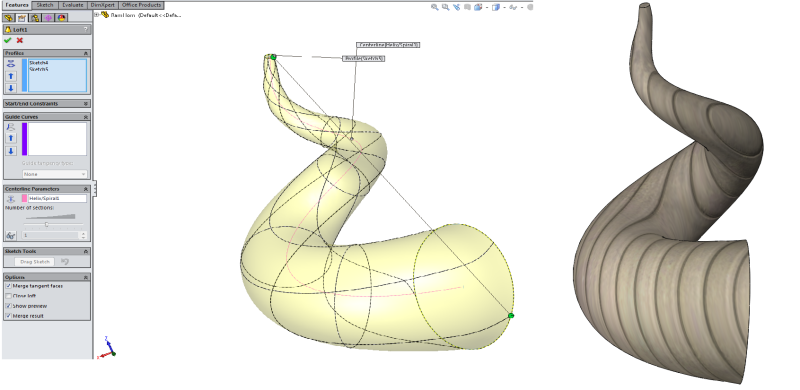This screenshot has height=390, width=800.
Task: Collapse the Centerline Parameters section
Action: (86, 189)
